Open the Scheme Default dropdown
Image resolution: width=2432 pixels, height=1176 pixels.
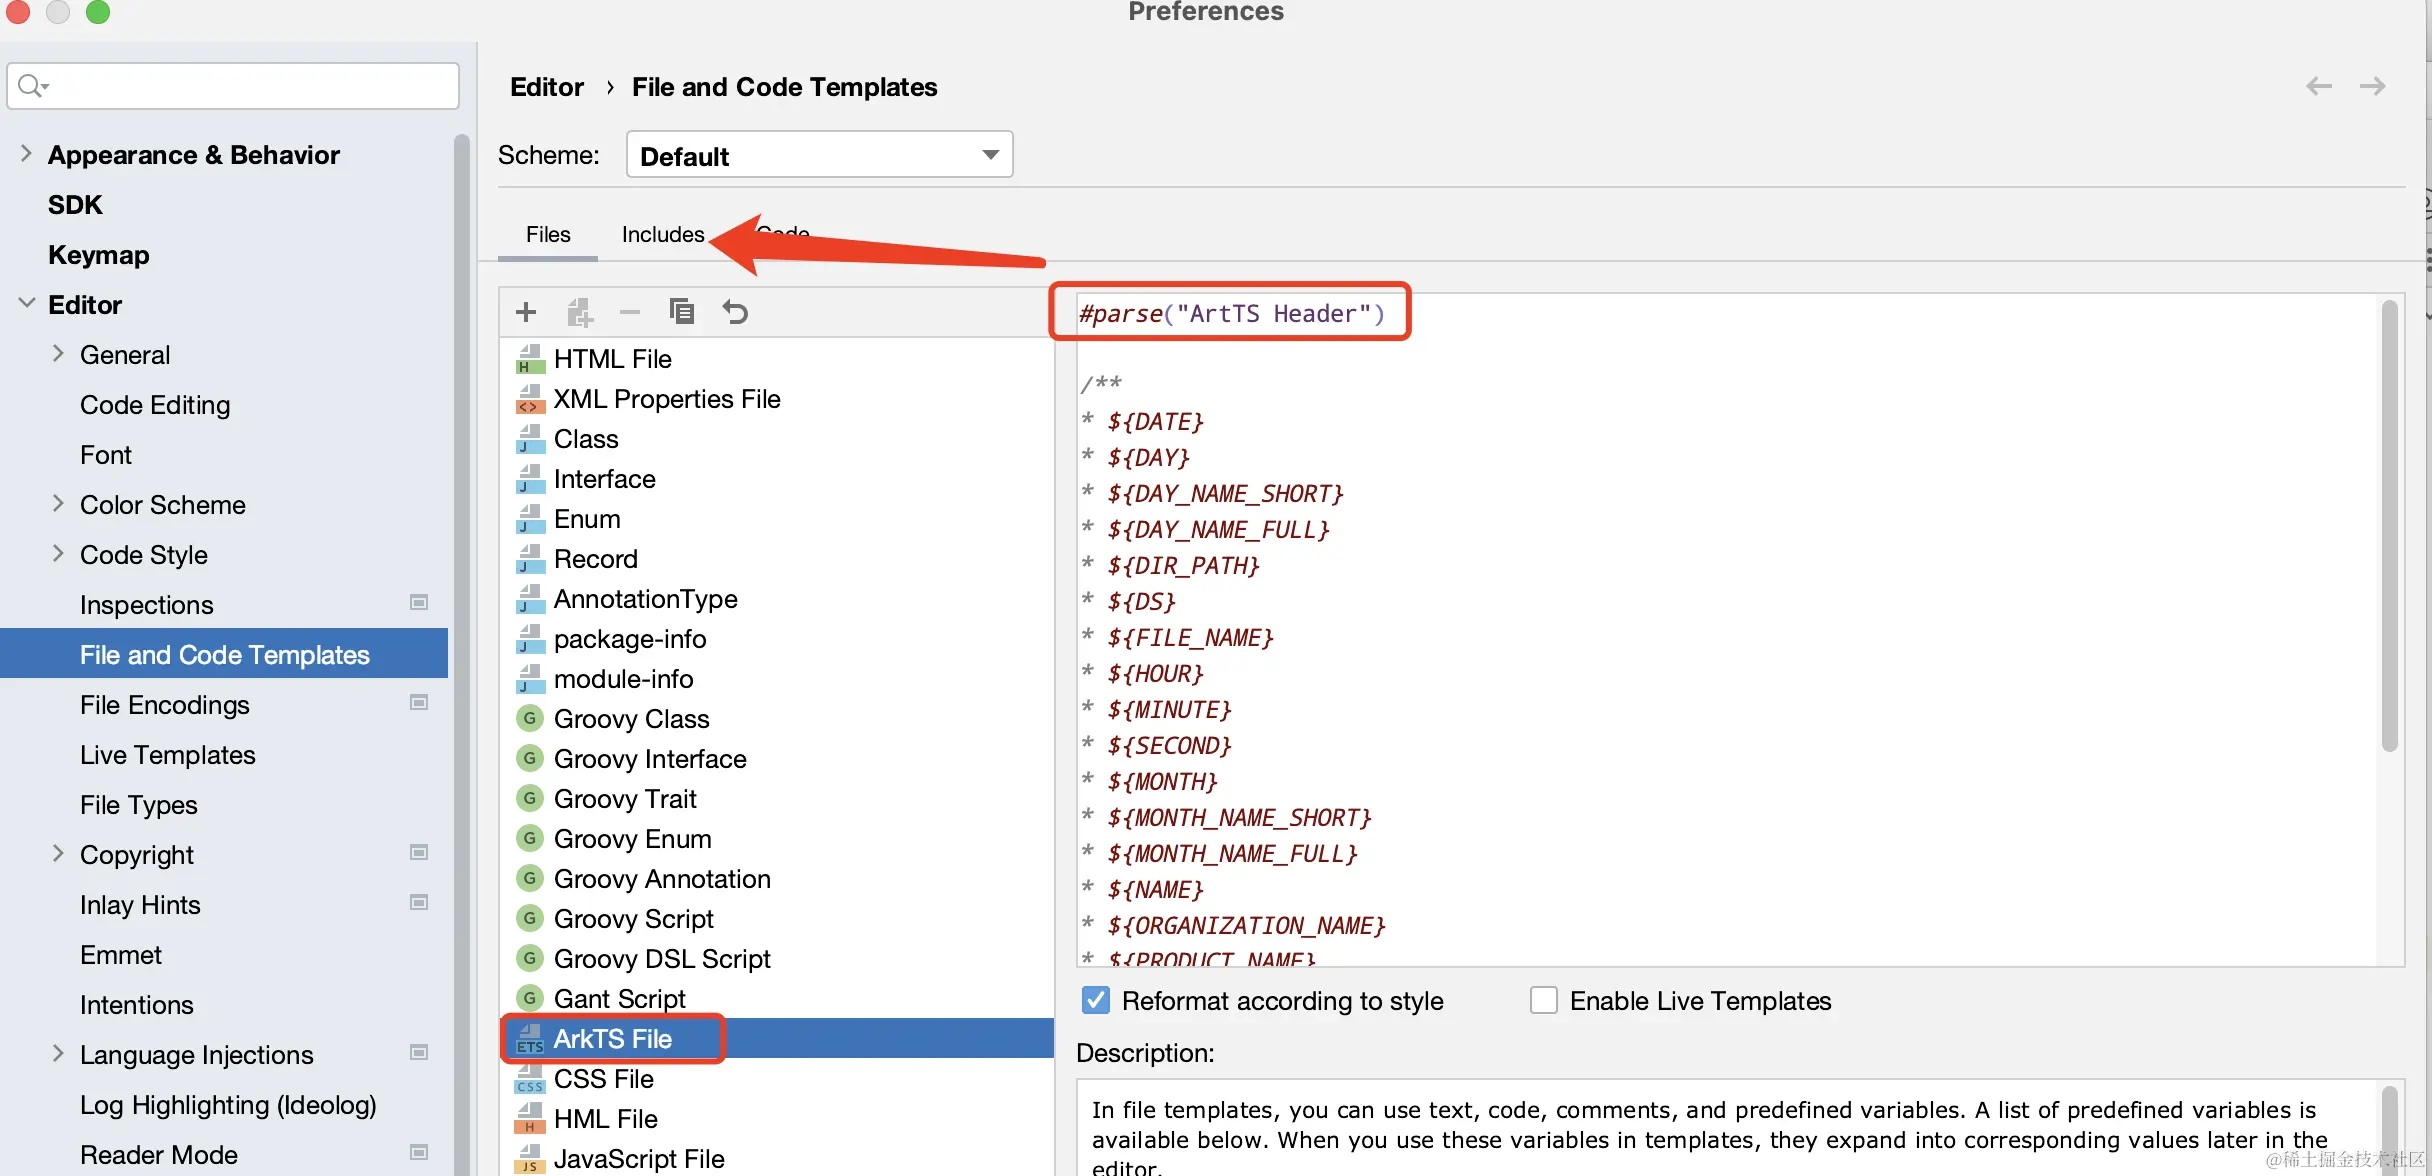[x=819, y=155]
